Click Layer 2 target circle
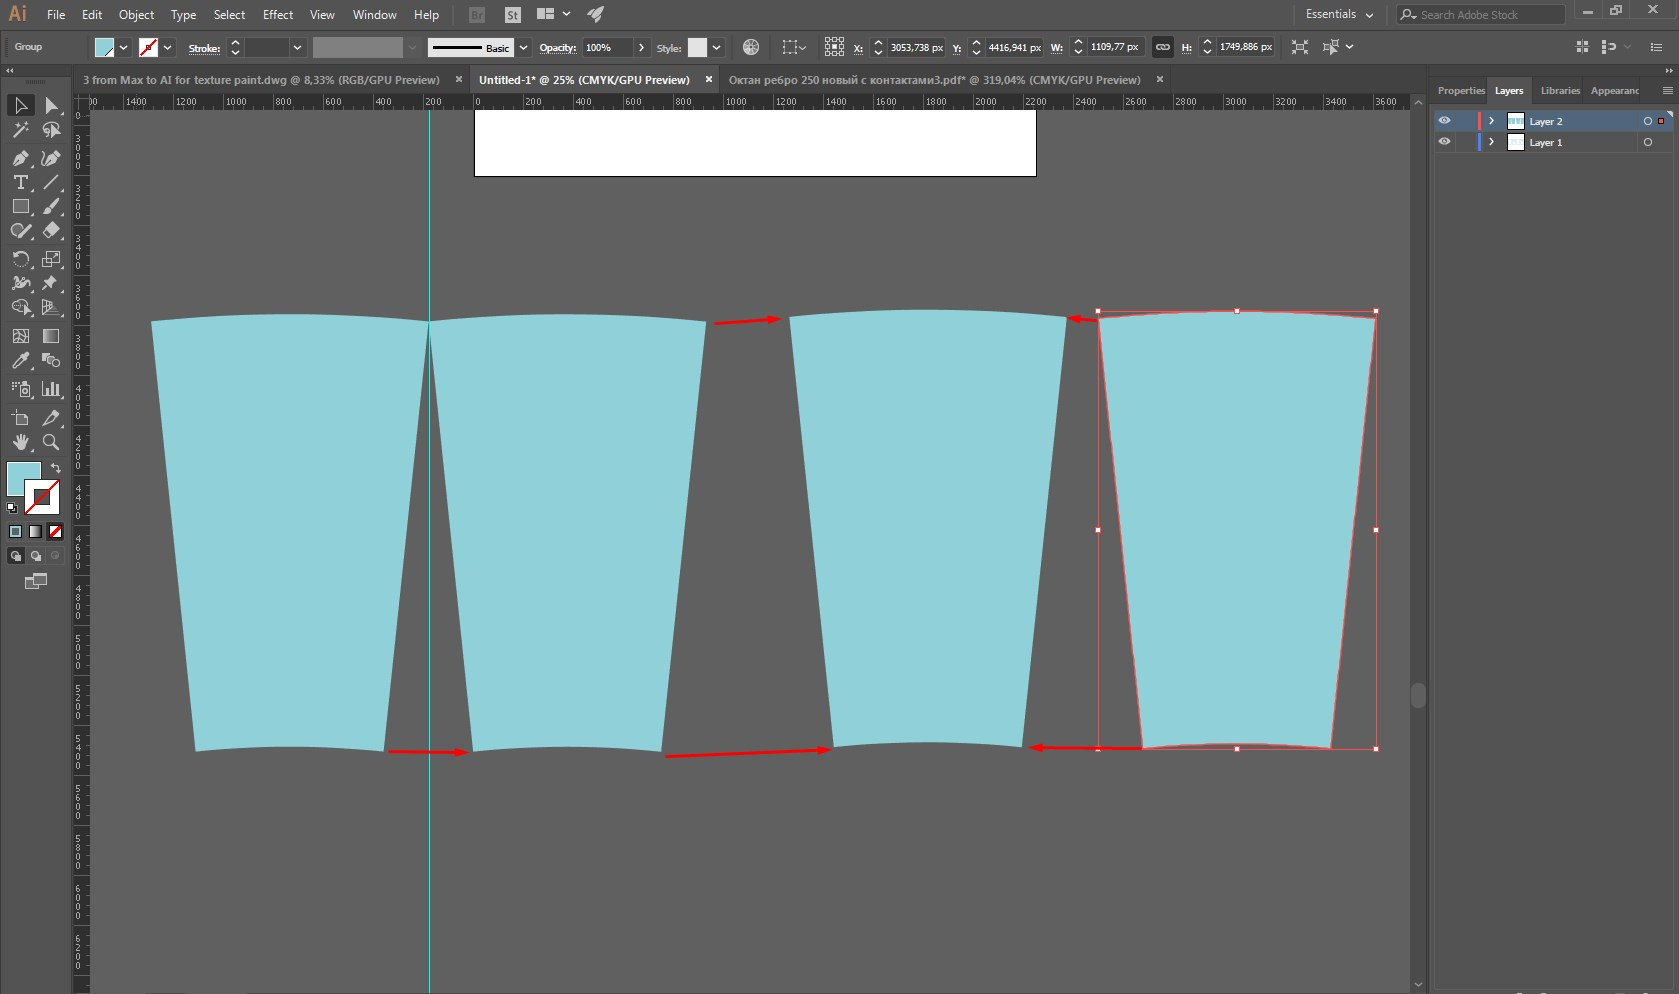Image resolution: width=1679 pixels, height=994 pixels. point(1648,121)
